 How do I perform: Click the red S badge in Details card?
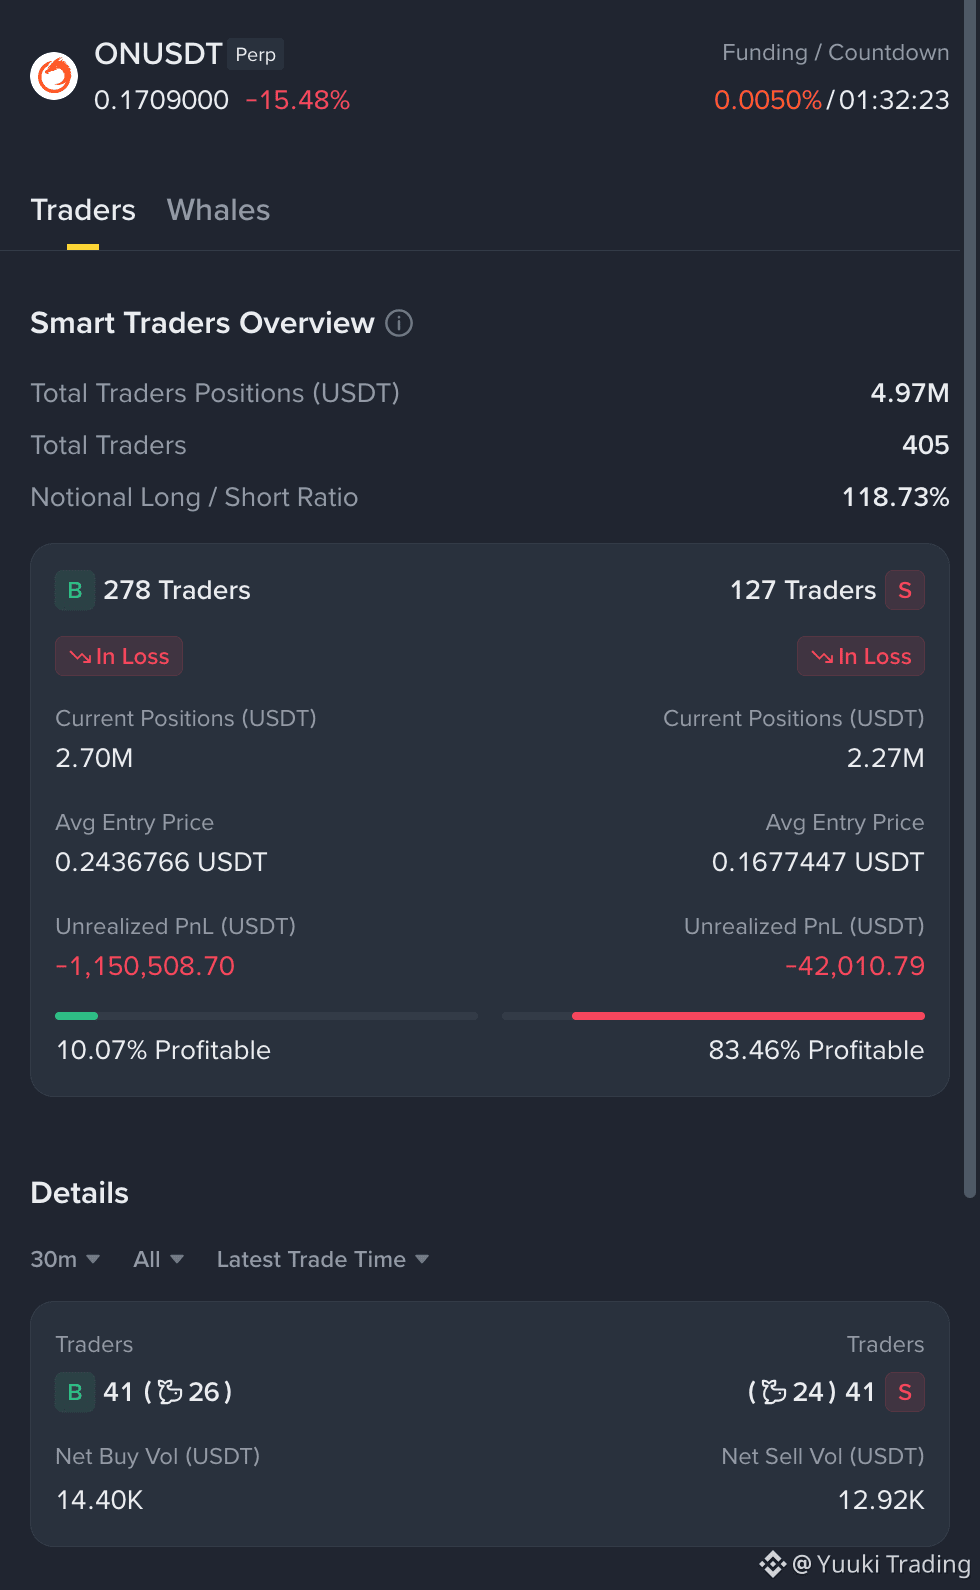click(905, 1392)
